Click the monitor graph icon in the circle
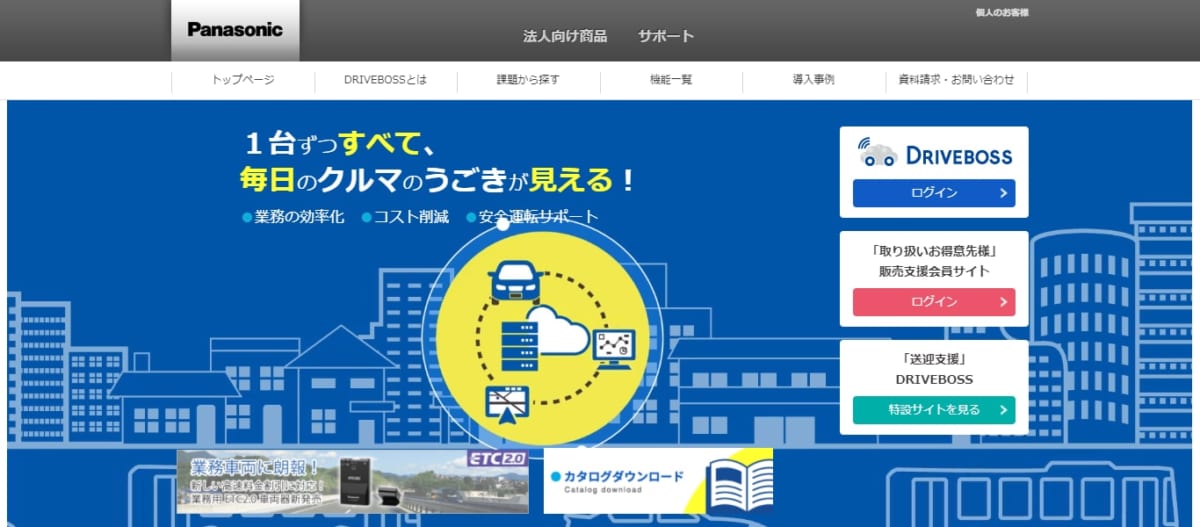Image resolution: width=1200 pixels, height=527 pixels. click(x=612, y=347)
